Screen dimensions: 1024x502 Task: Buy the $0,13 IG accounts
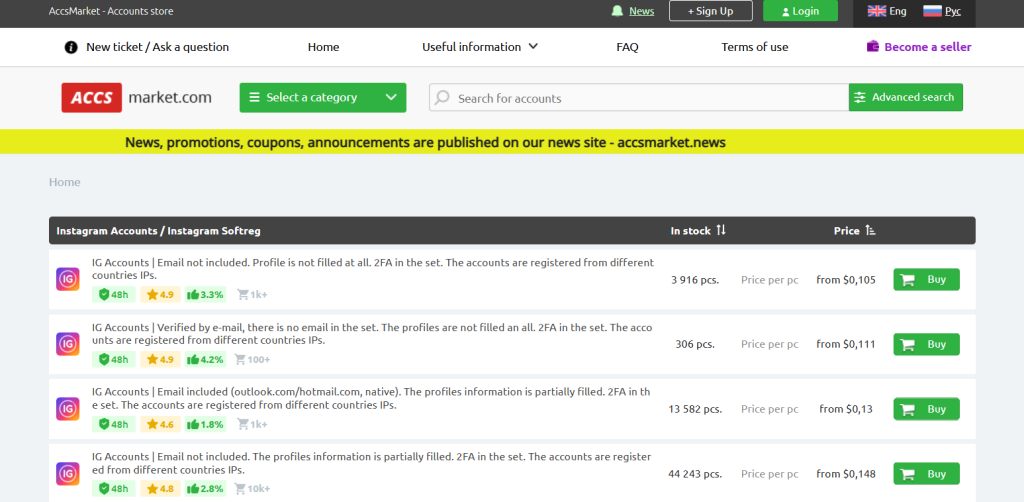click(x=926, y=409)
